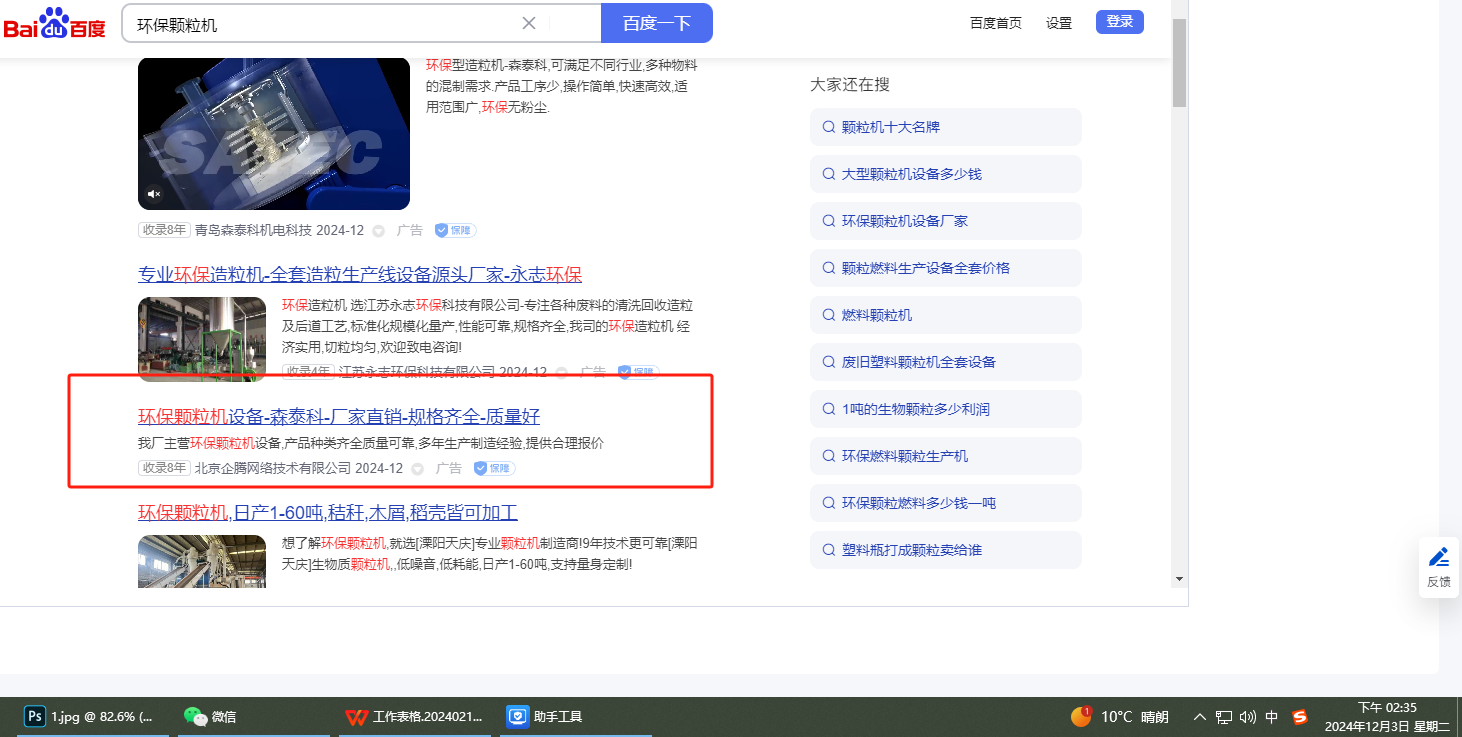Image resolution: width=1462 pixels, height=737 pixels.
Task: Search related query 燃料颗粒机
Action: (x=946, y=315)
